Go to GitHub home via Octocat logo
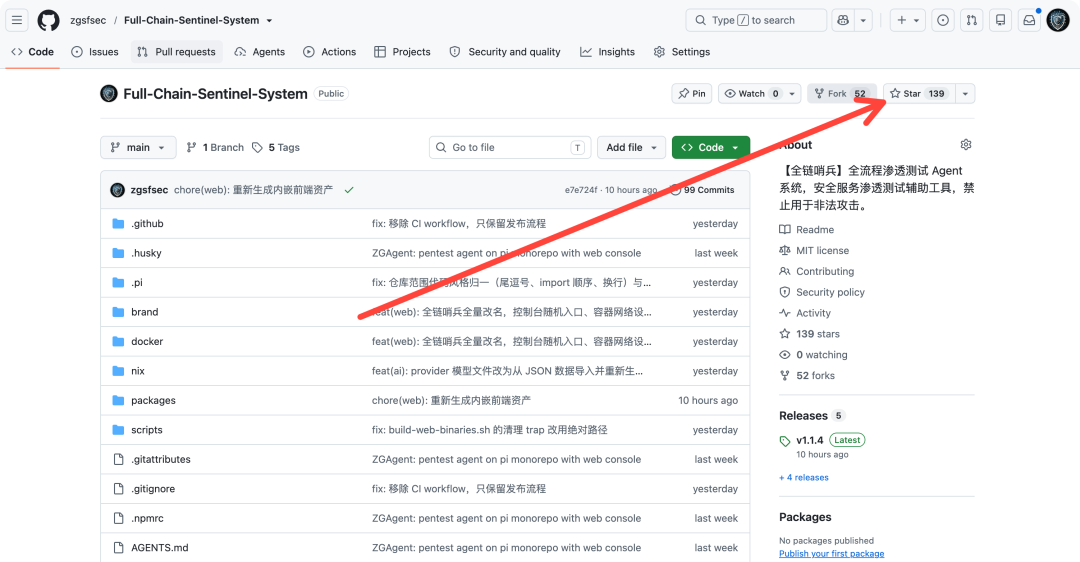Screen dimensions: 1080x562 pyautogui.click(x=48, y=20)
